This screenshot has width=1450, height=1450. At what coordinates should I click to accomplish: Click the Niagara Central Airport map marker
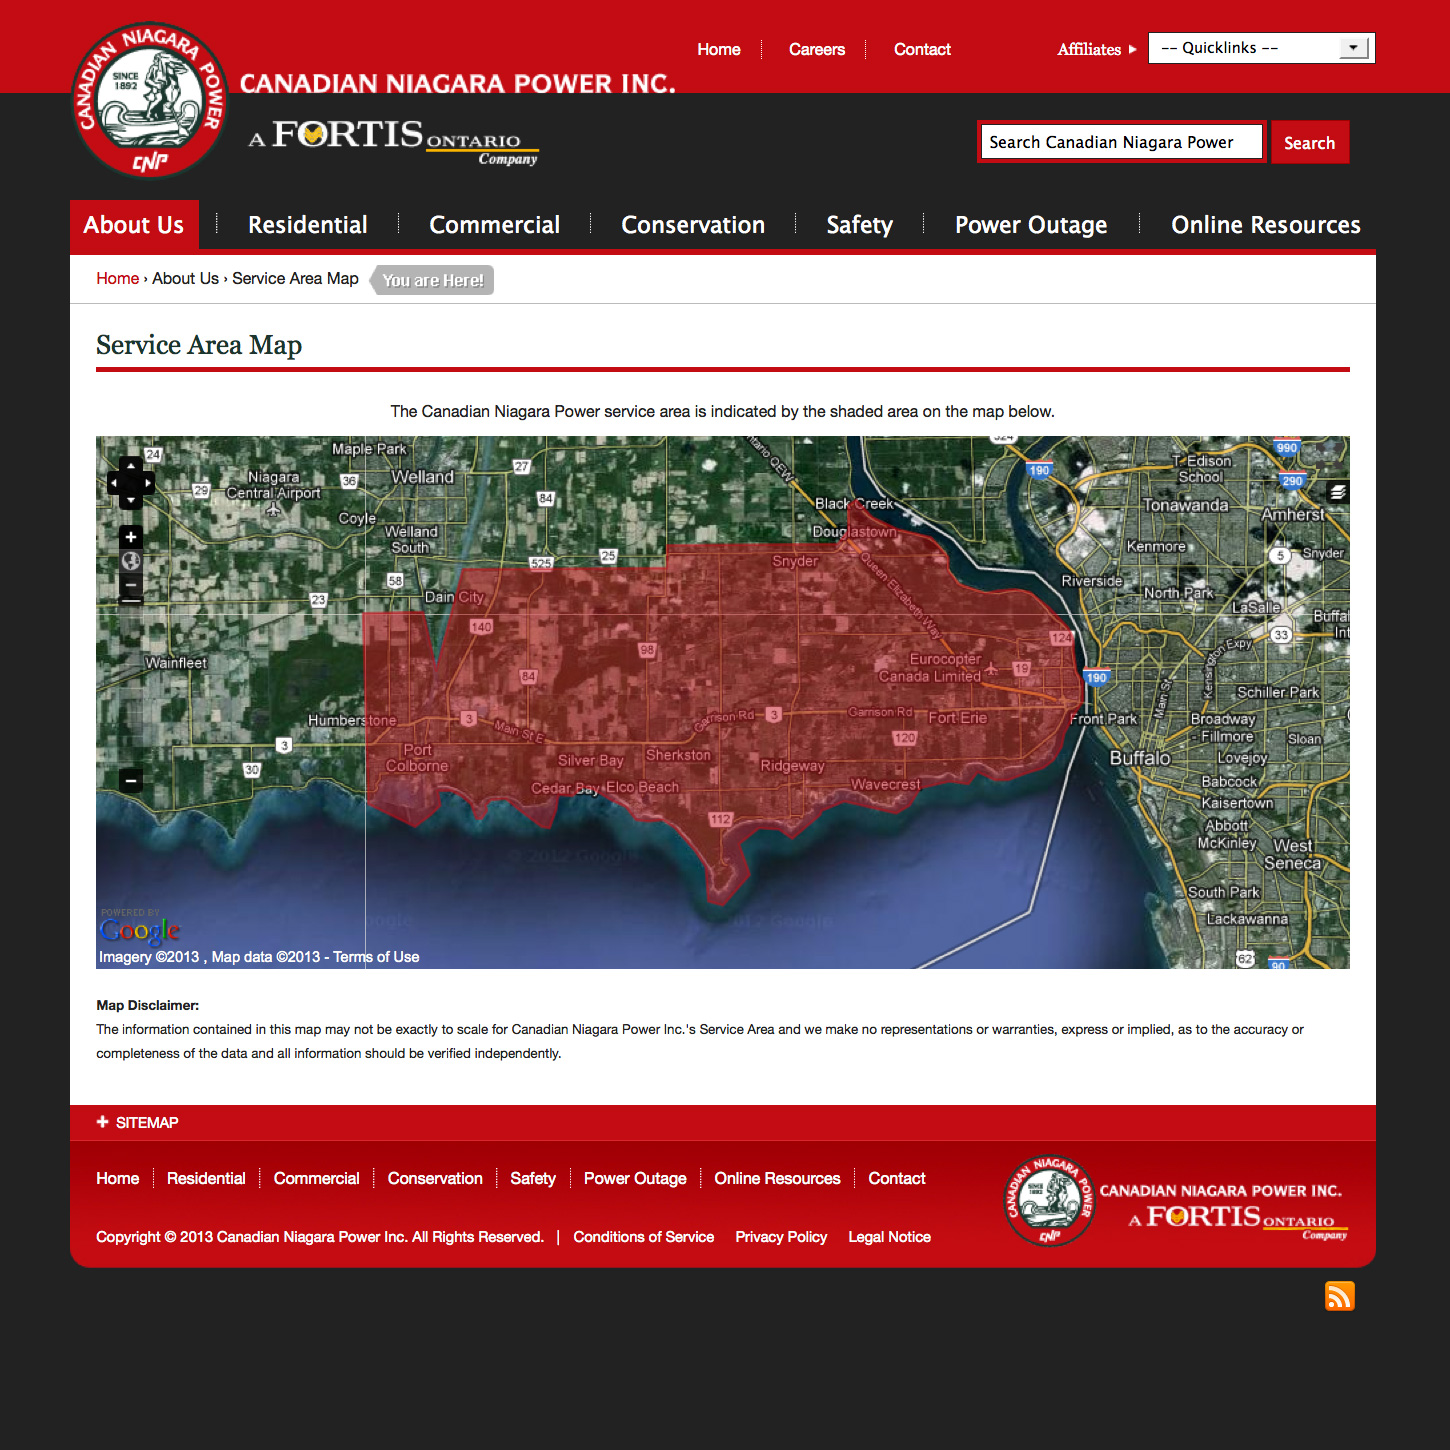(273, 509)
